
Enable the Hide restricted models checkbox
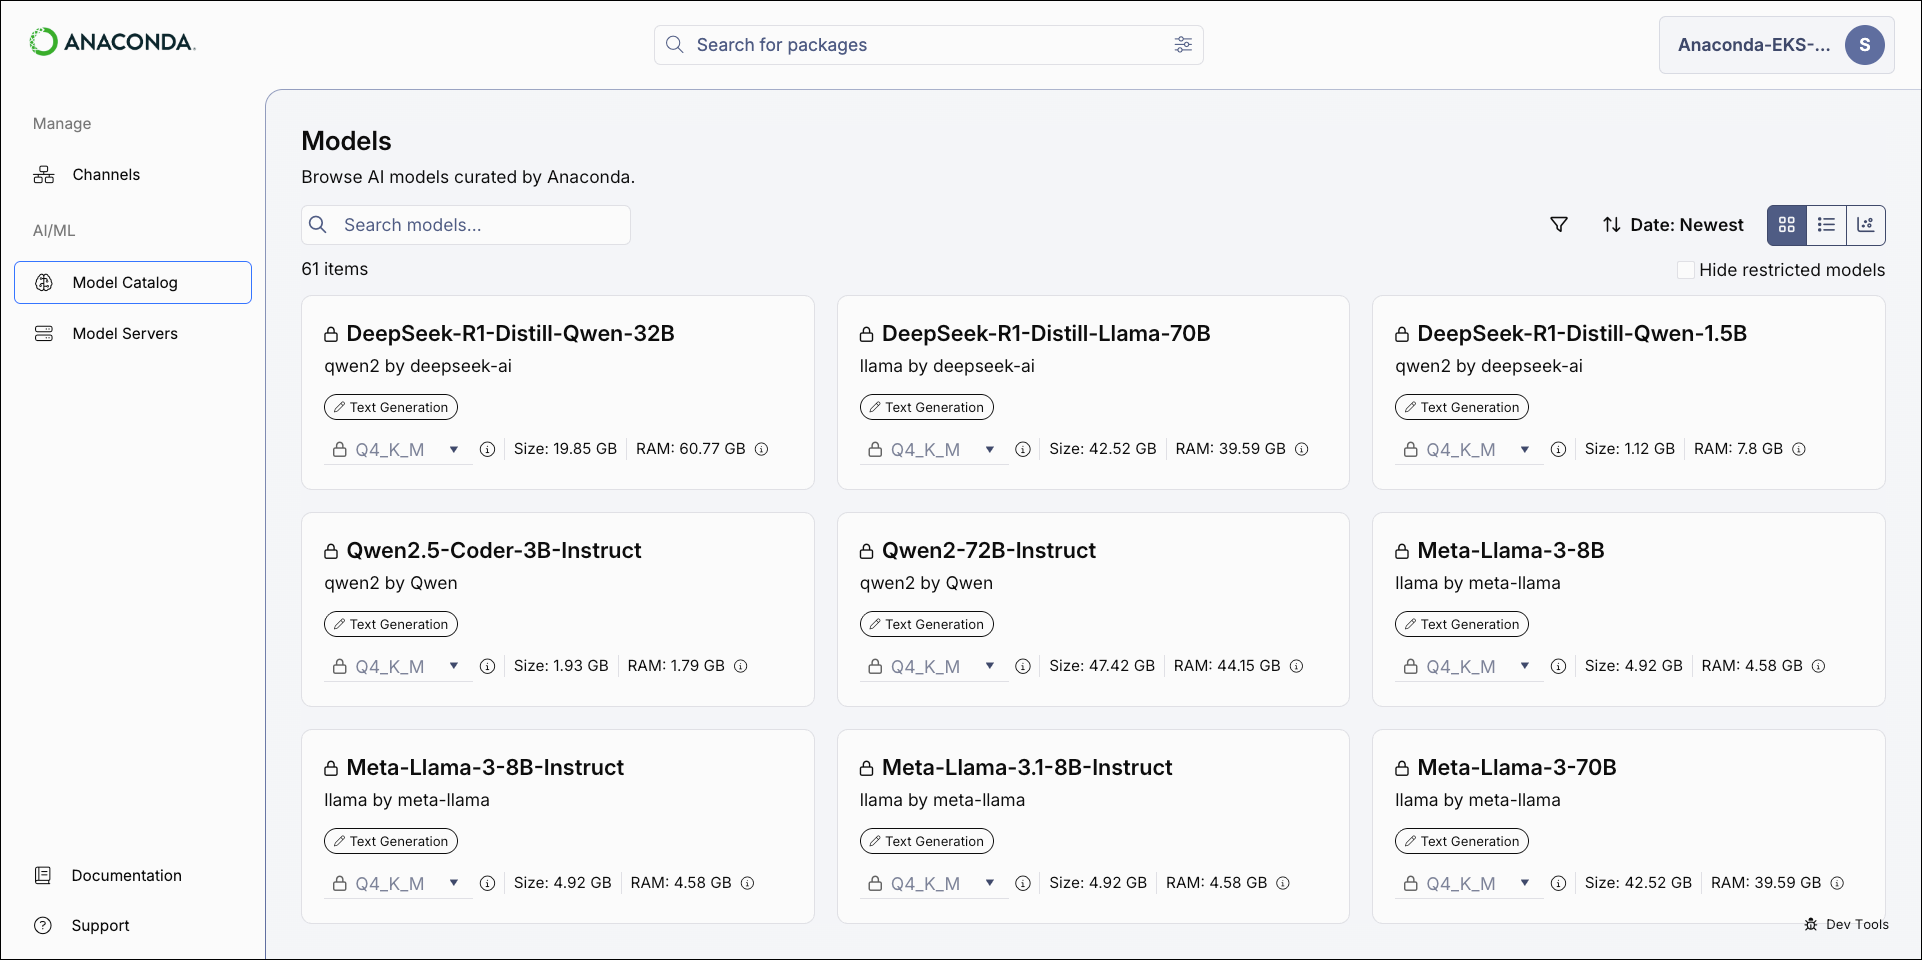point(1686,270)
